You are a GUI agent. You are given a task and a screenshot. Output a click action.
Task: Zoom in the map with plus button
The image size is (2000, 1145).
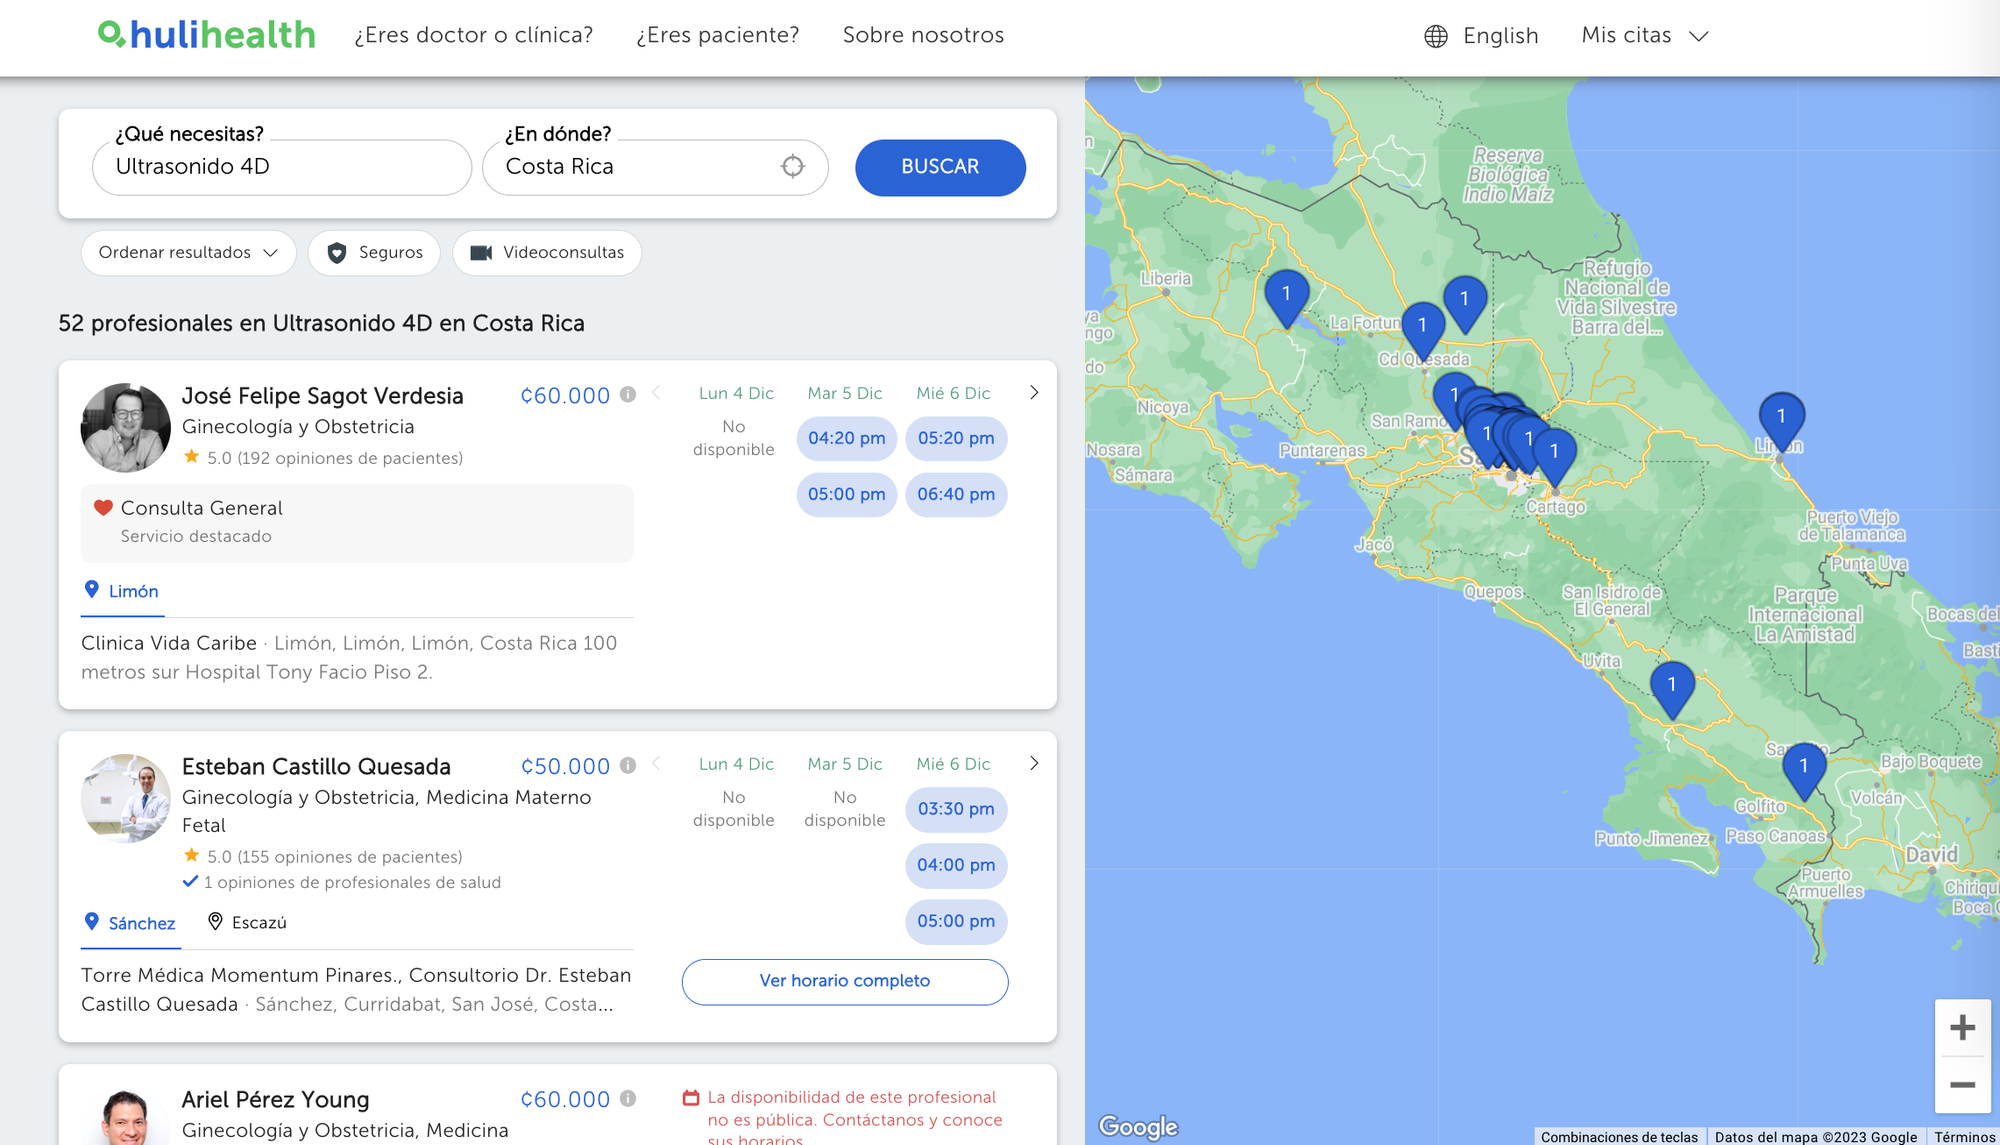[1962, 1028]
